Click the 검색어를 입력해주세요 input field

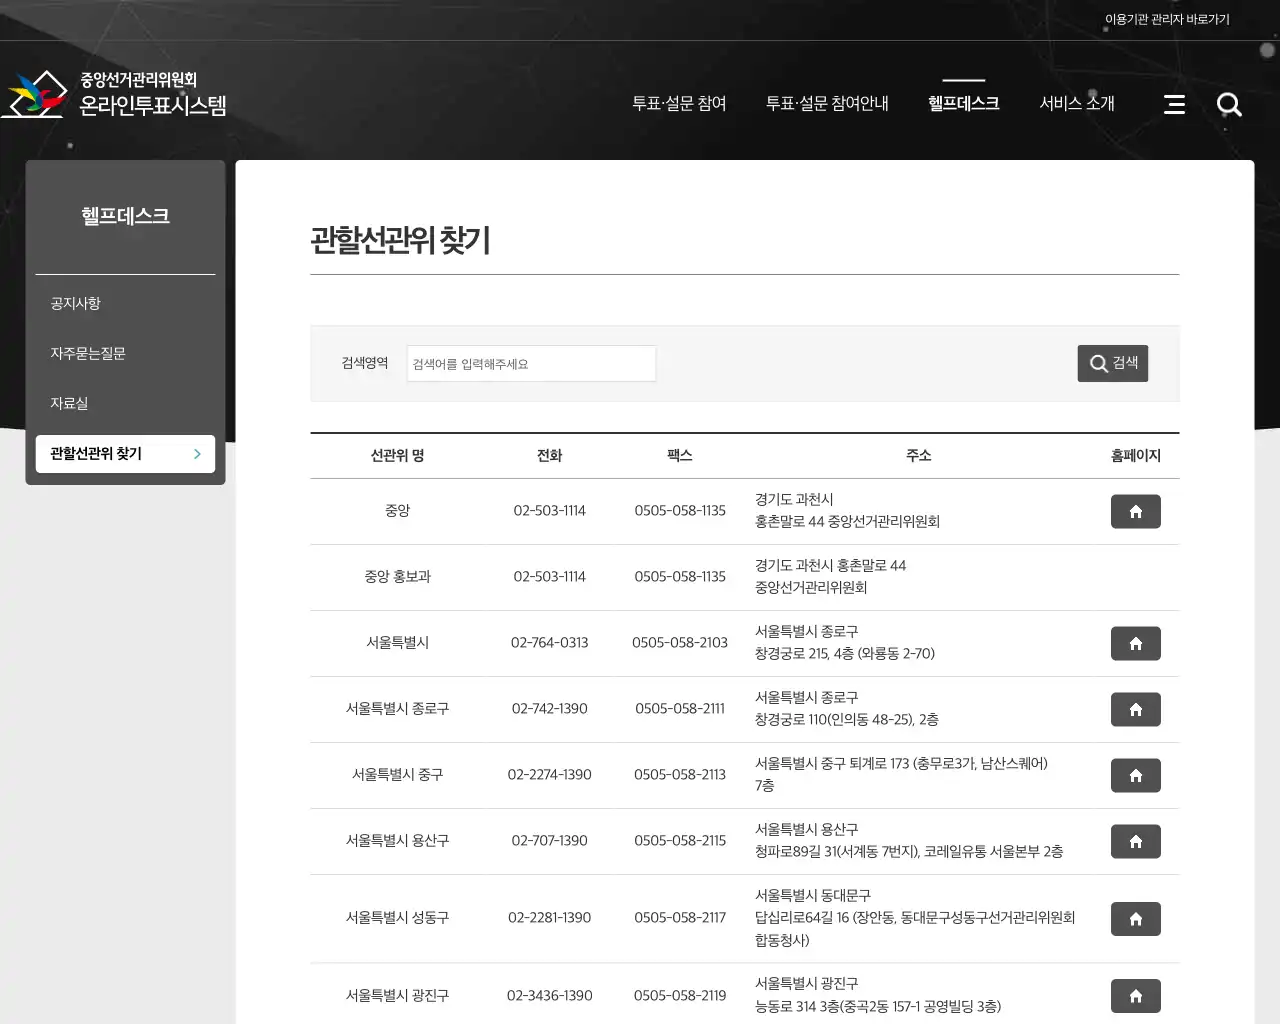click(x=530, y=363)
